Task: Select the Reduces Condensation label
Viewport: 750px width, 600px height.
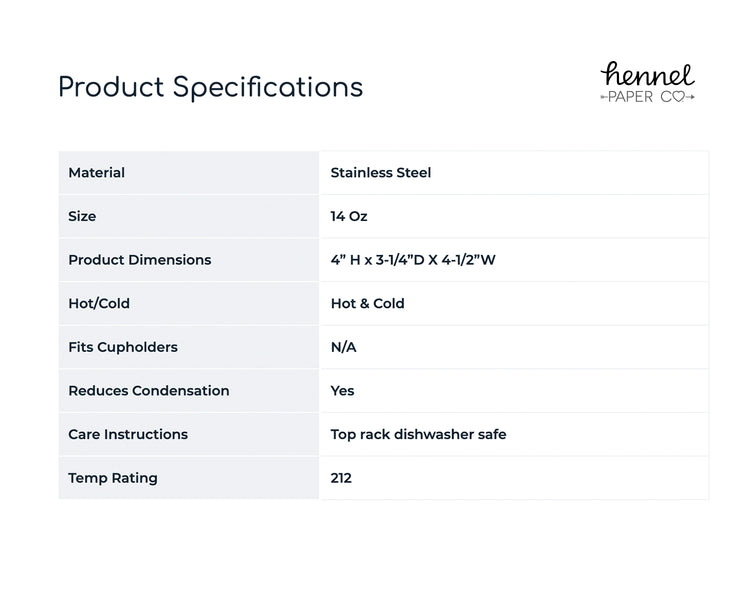Action: [149, 390]
